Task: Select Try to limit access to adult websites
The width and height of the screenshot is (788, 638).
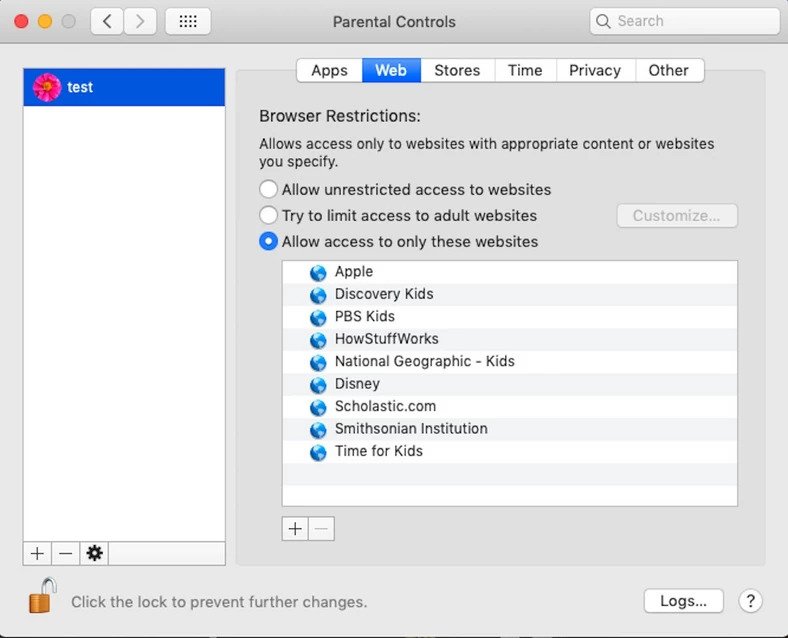Action: [268, 216]
